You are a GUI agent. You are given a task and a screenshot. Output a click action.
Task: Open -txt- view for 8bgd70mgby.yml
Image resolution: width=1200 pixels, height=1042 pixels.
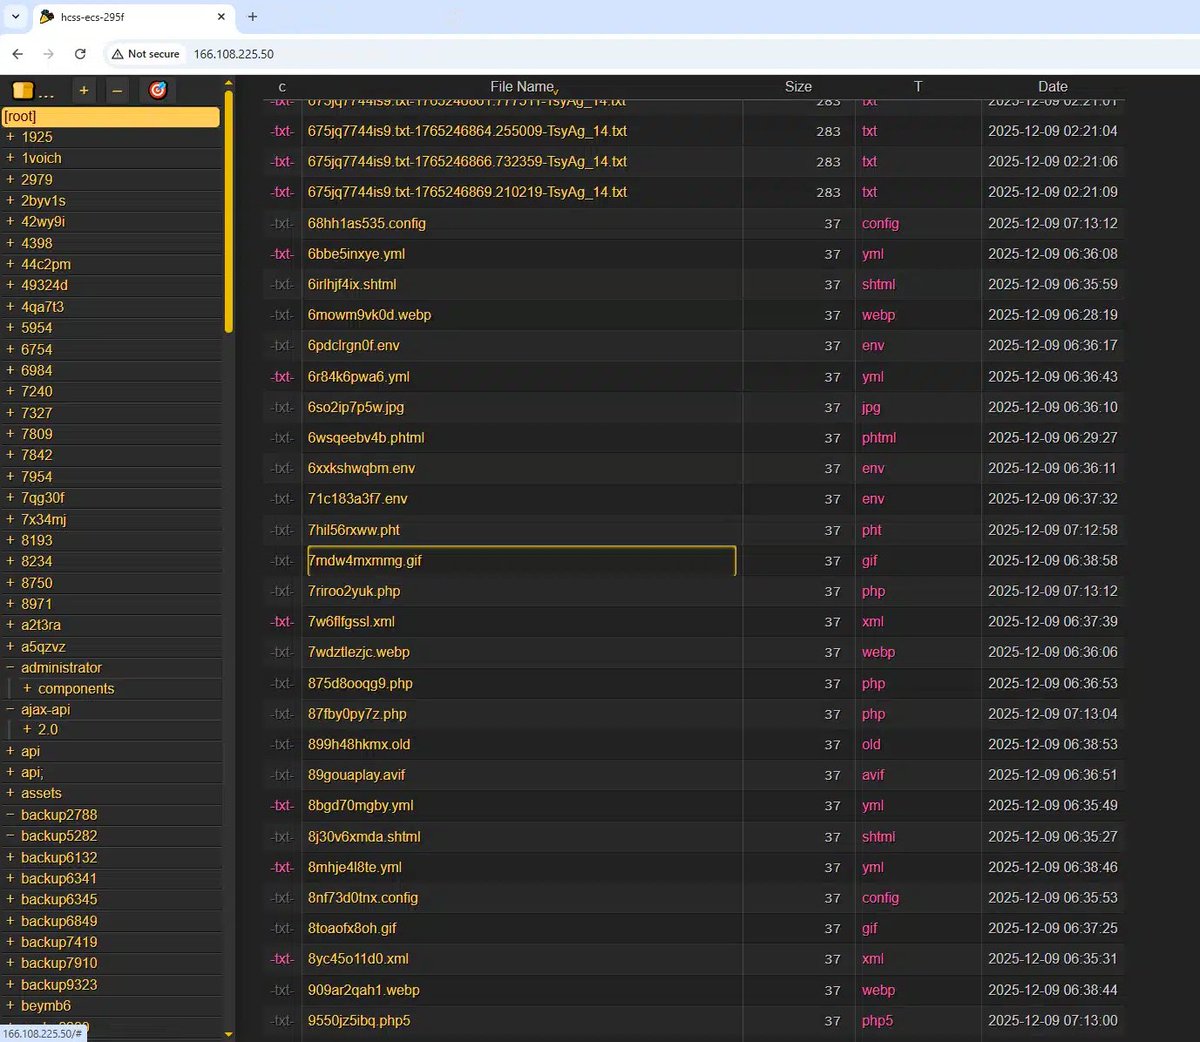(282, 806)
